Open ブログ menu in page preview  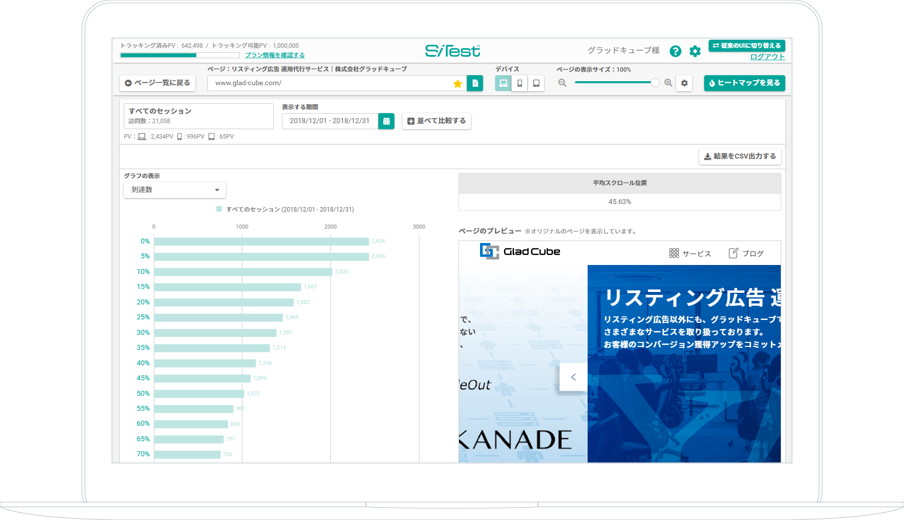[x=746, y=254]
